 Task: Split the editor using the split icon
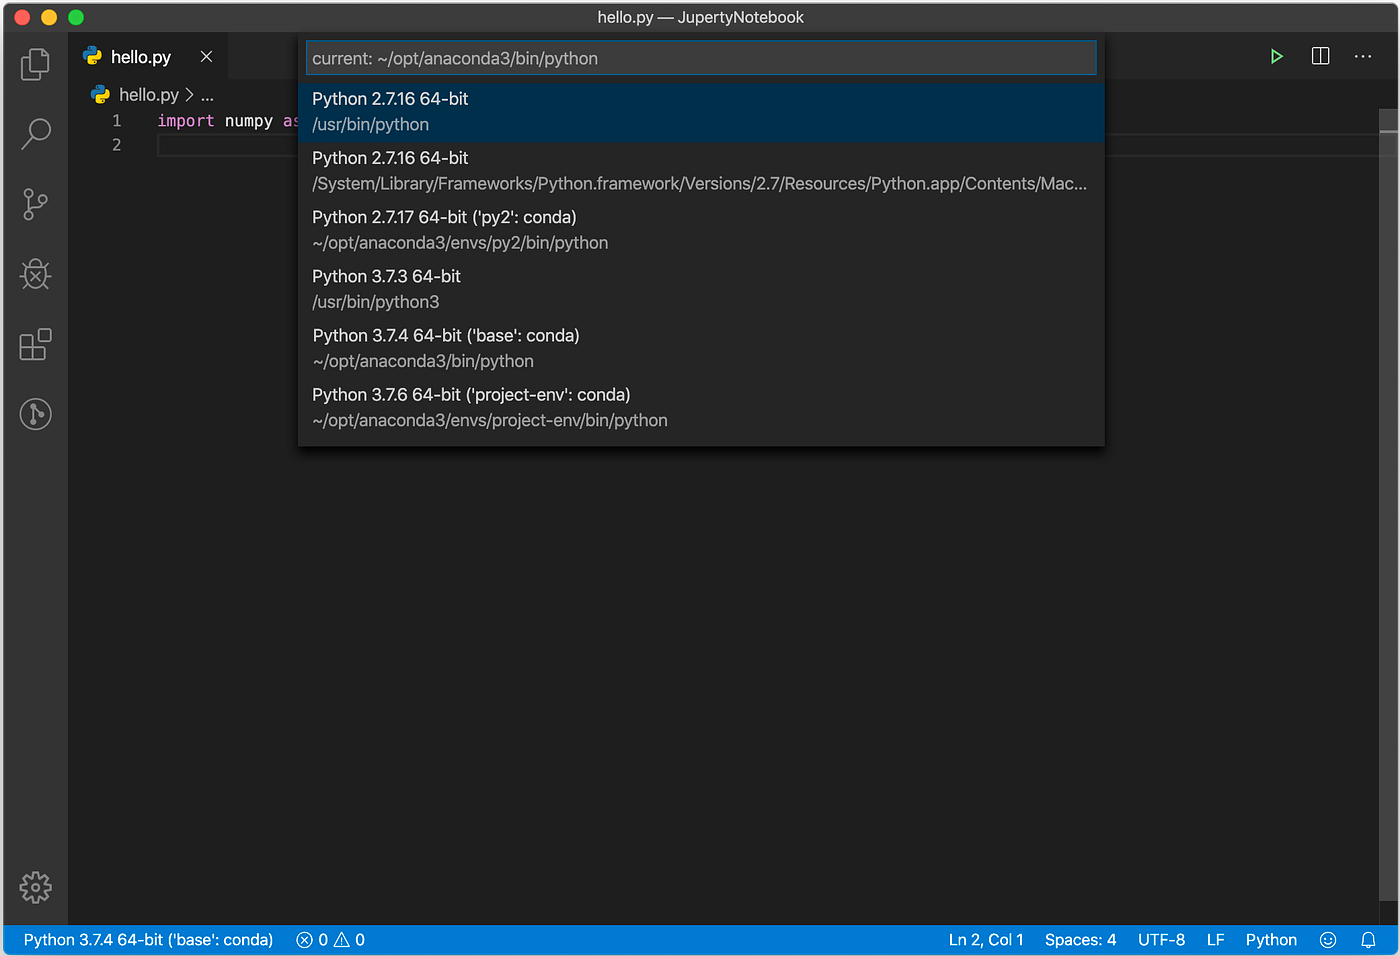click(x=1320, y=56)
